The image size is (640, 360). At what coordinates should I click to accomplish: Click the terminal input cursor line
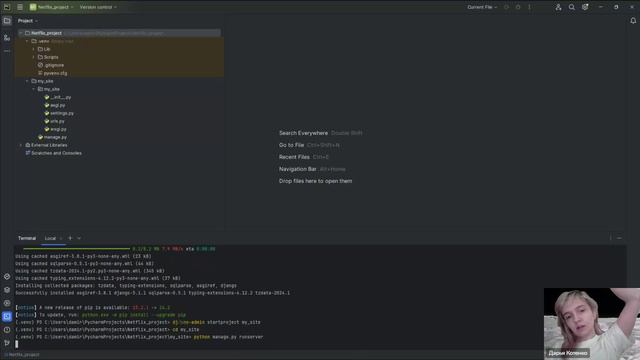tap(17, 344)
